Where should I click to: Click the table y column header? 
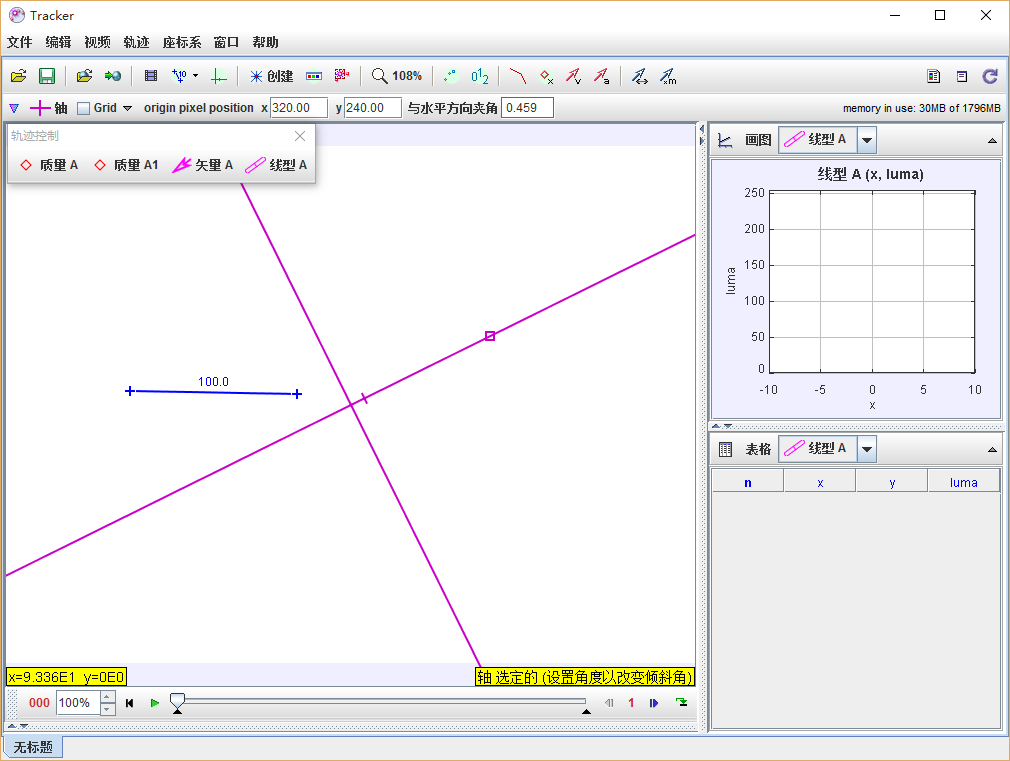tap(892, 483)
